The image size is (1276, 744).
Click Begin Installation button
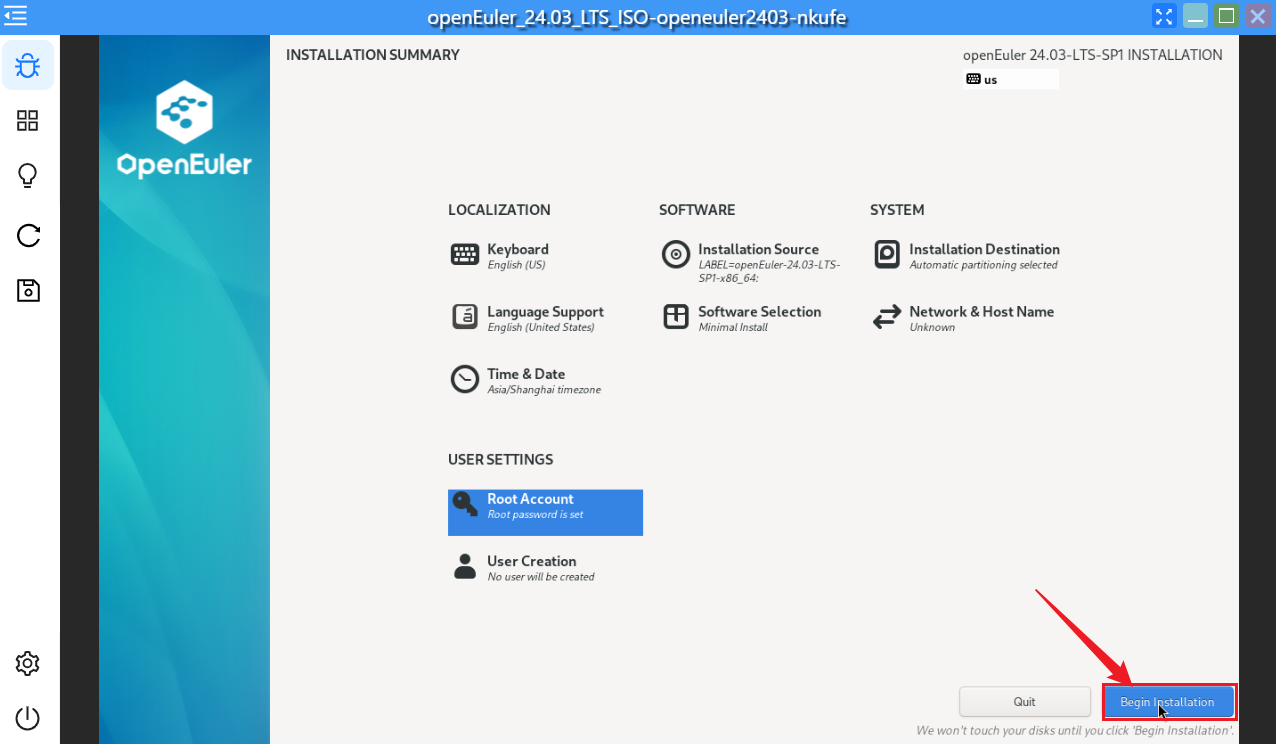[1168, 702]
